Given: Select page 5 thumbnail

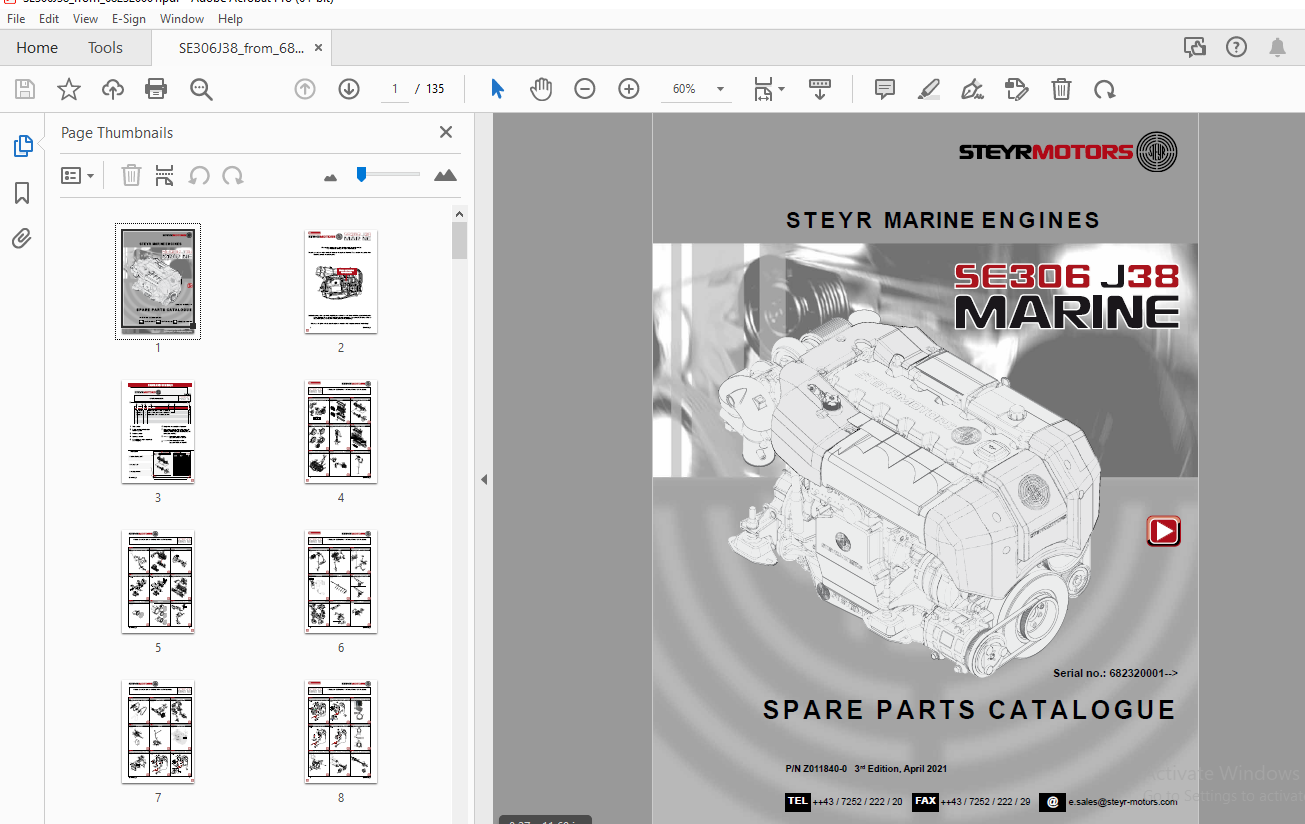Looking at the screenshot, I should tap(158, 581).
